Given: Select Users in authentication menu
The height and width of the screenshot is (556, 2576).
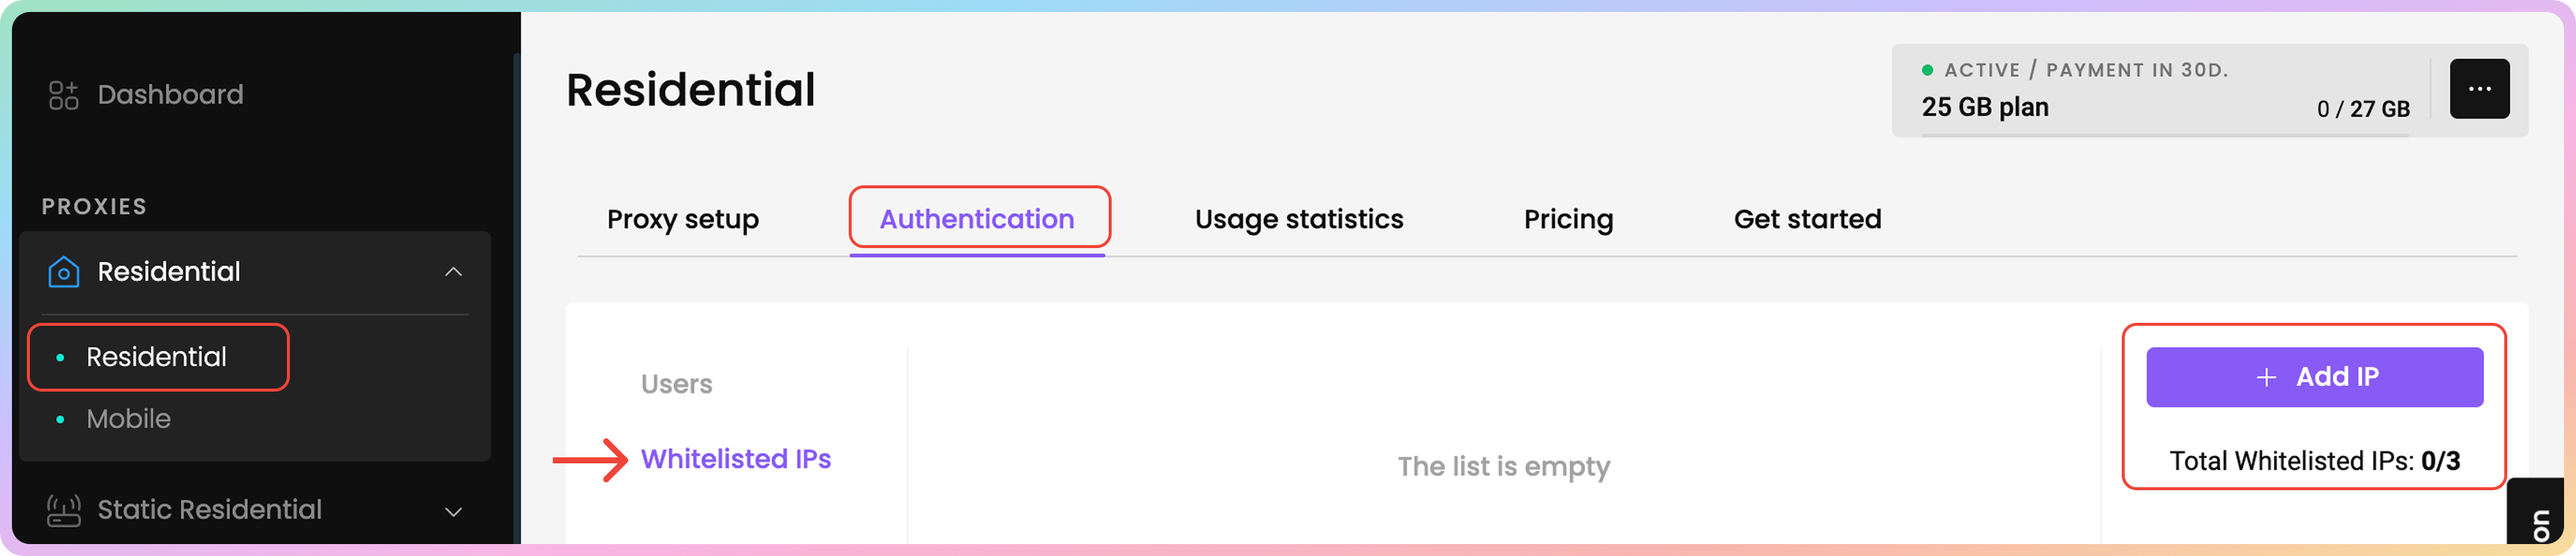Looking at the screenshot, I should pyautogui.click(x=676, y=384).
